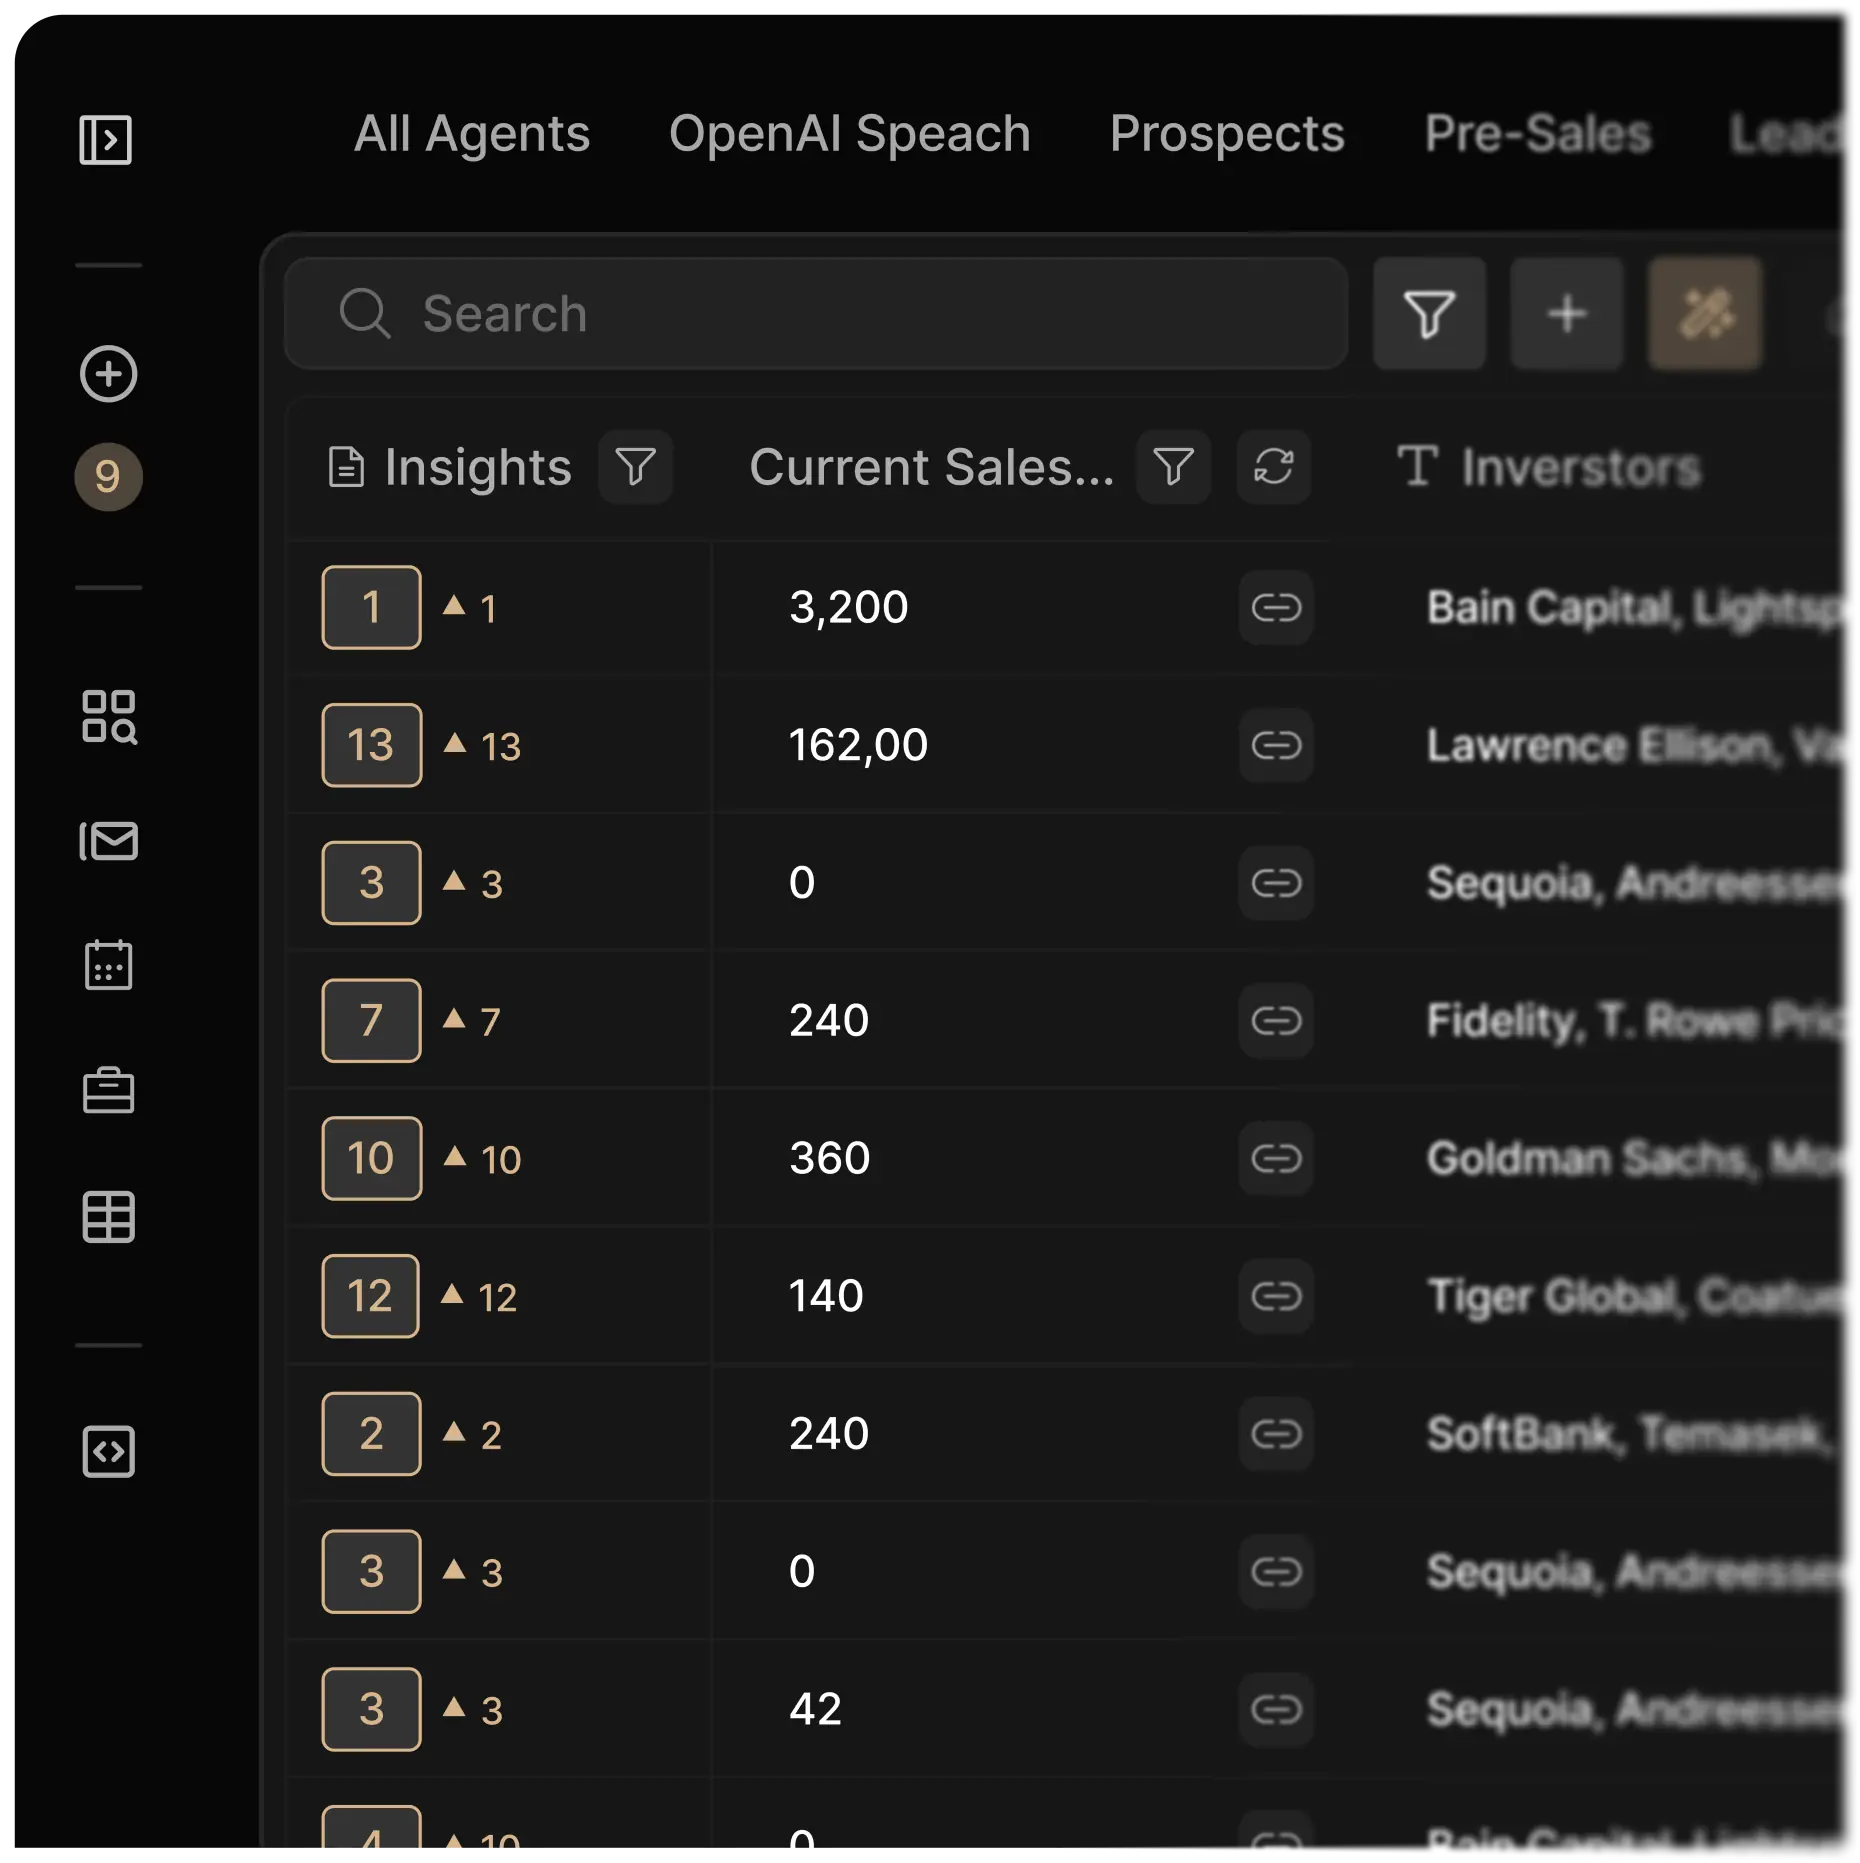Open the code embed sidebar icon
The width and height of the screenshot is (1860, 1863).
click(108, 1452)
